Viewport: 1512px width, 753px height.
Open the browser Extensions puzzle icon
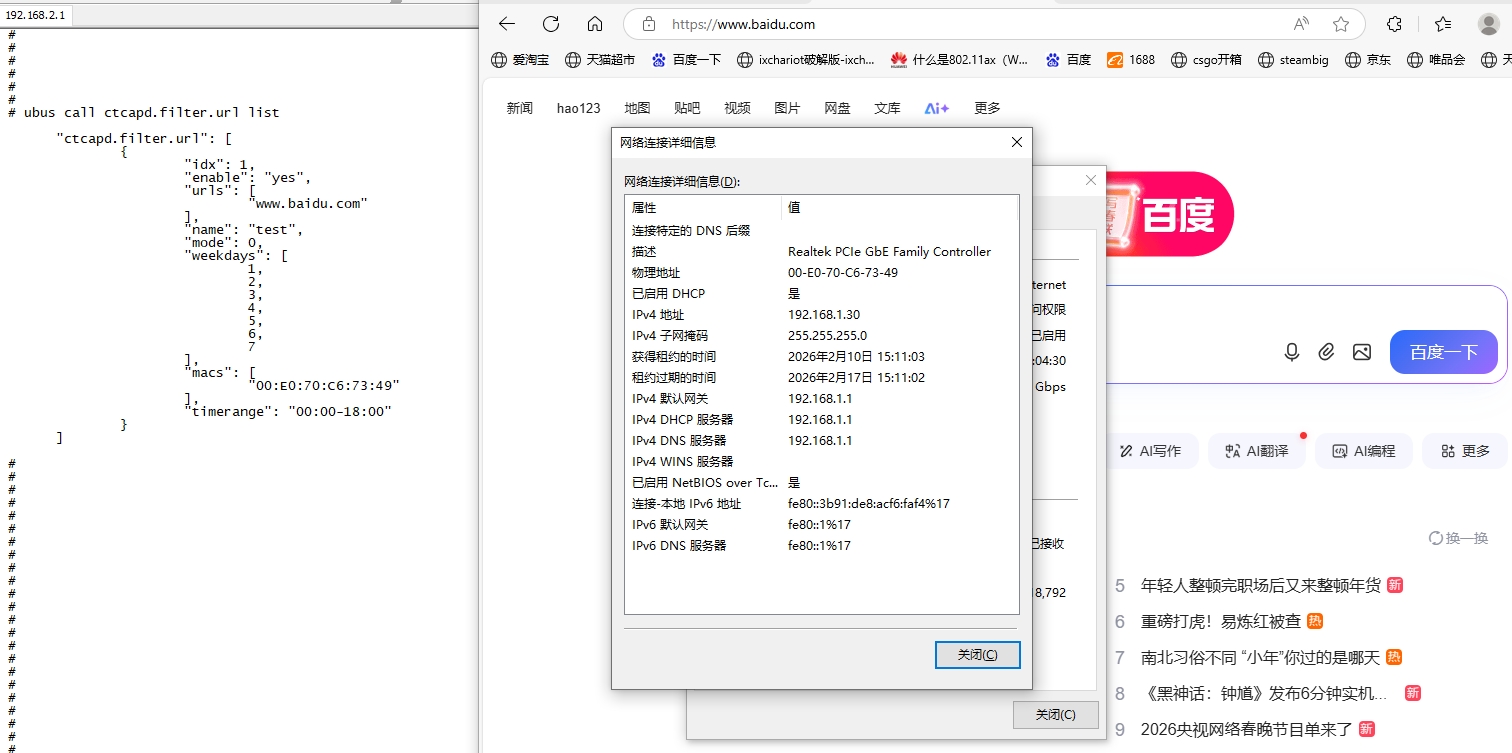(x=1394, y=24)
